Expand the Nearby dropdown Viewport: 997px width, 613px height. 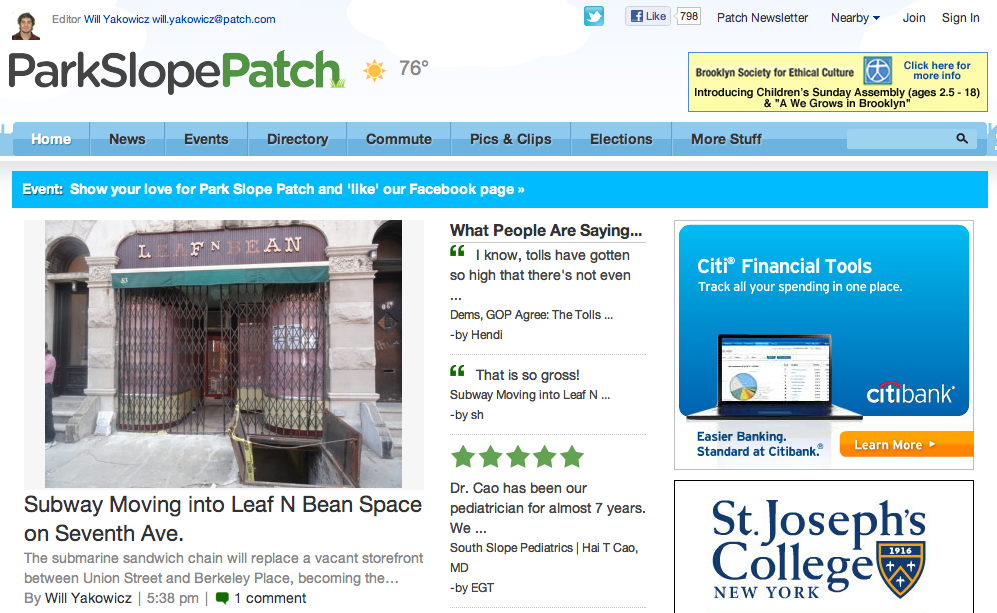click(x=855, y=18)
